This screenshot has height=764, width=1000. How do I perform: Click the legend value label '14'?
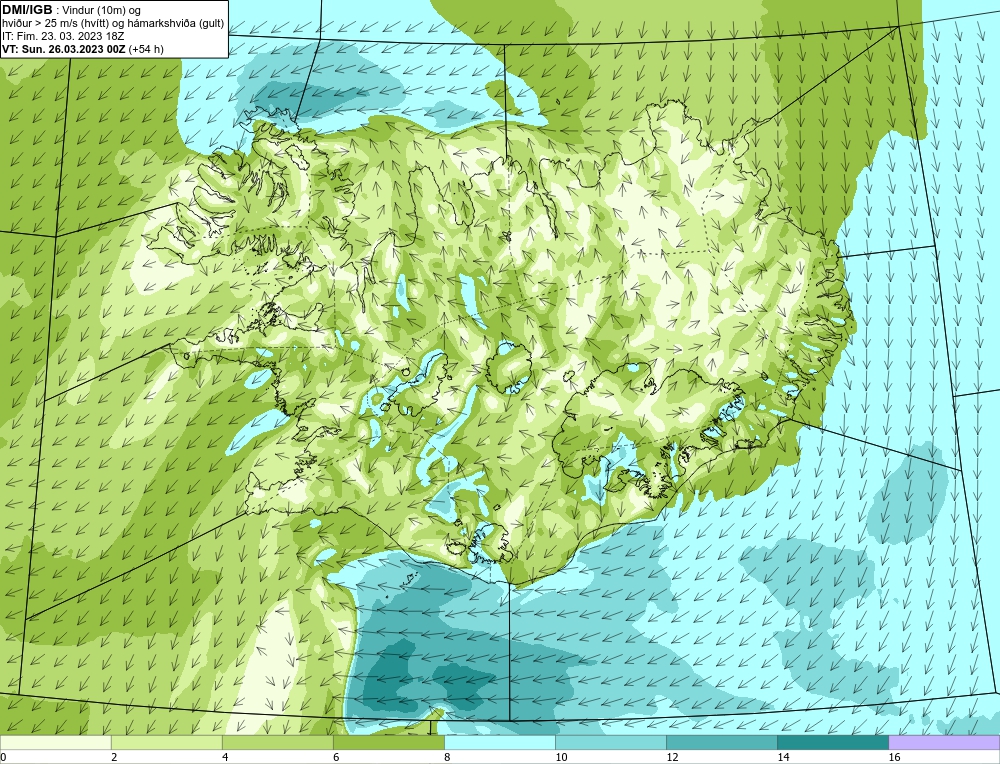point(783,757)
